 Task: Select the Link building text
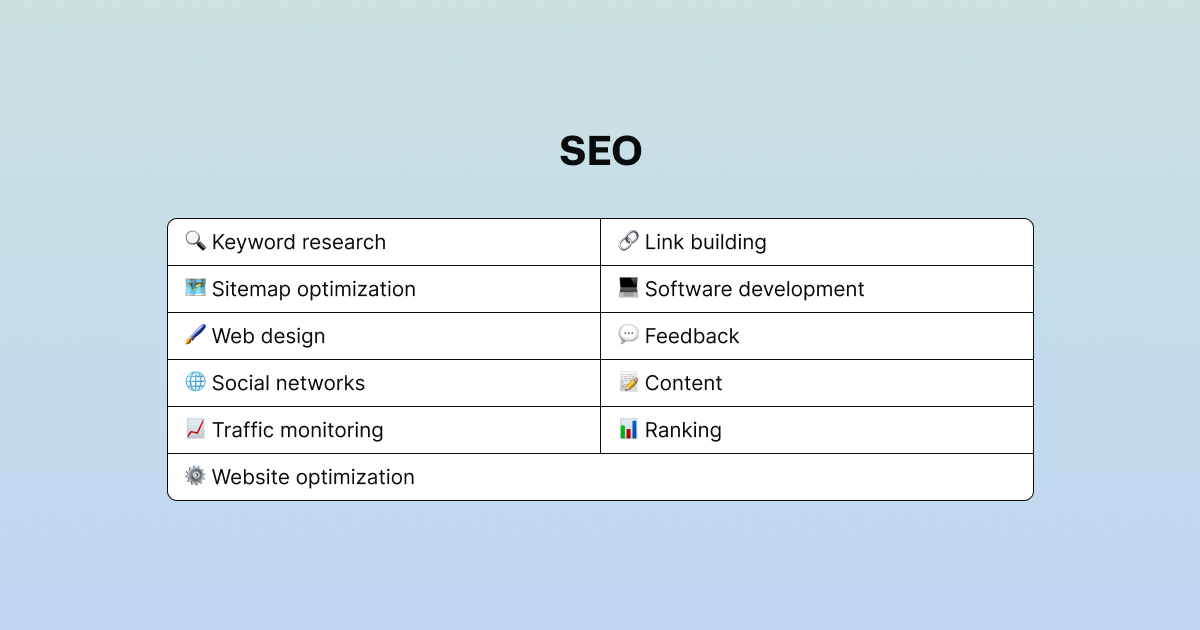tap(705, 242)
